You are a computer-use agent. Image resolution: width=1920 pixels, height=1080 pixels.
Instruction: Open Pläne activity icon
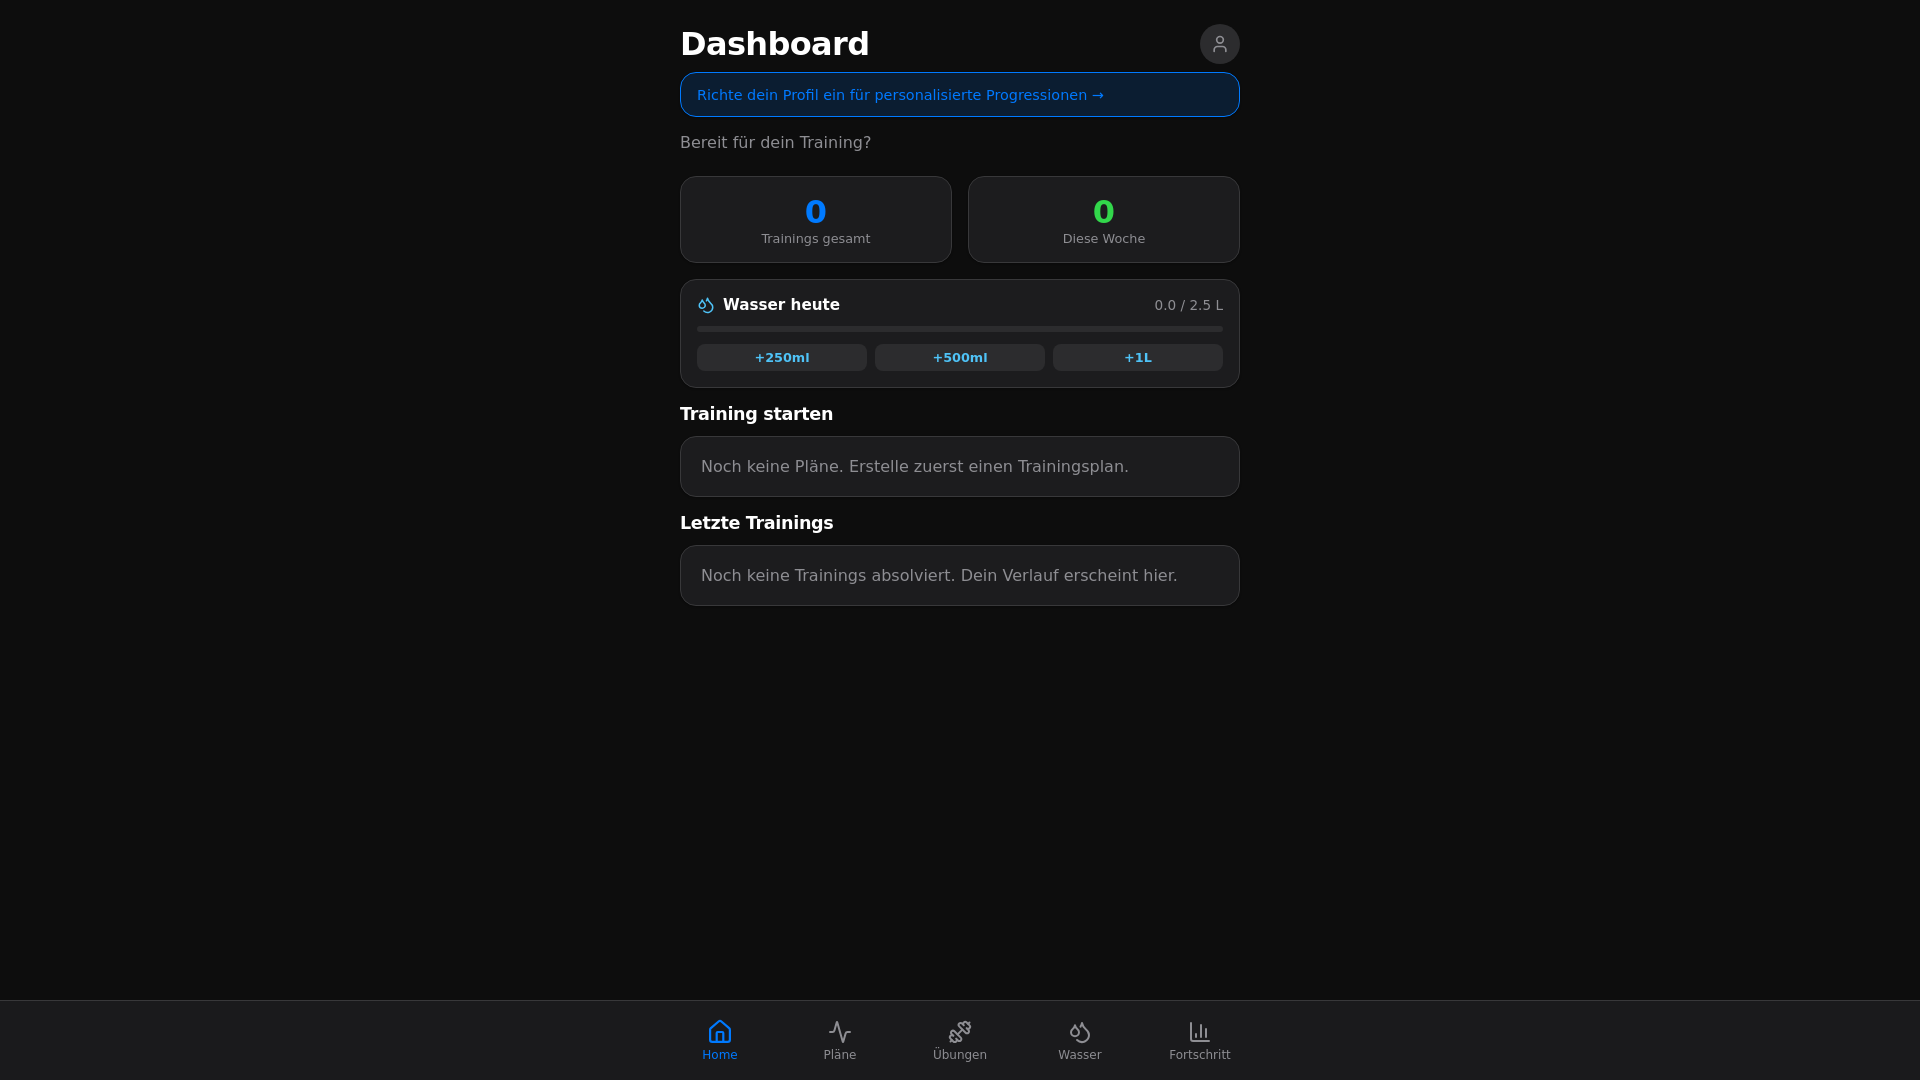pos(840,1031)
